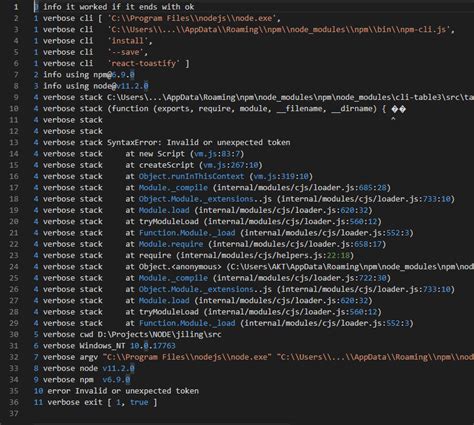This screenshot has width=474, height=425.
Task: Click the 'react-toastify' string
Action: coord(144,63)
